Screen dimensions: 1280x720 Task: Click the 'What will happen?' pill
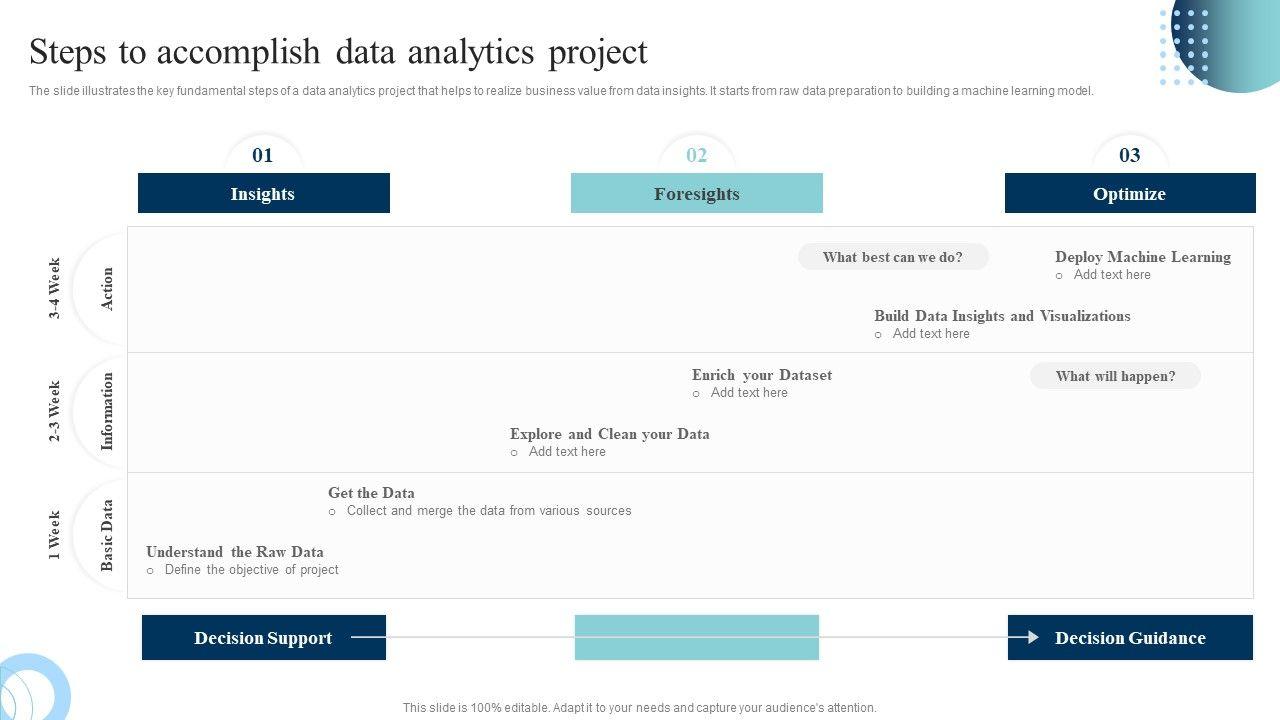click(x=1115, y=376)
